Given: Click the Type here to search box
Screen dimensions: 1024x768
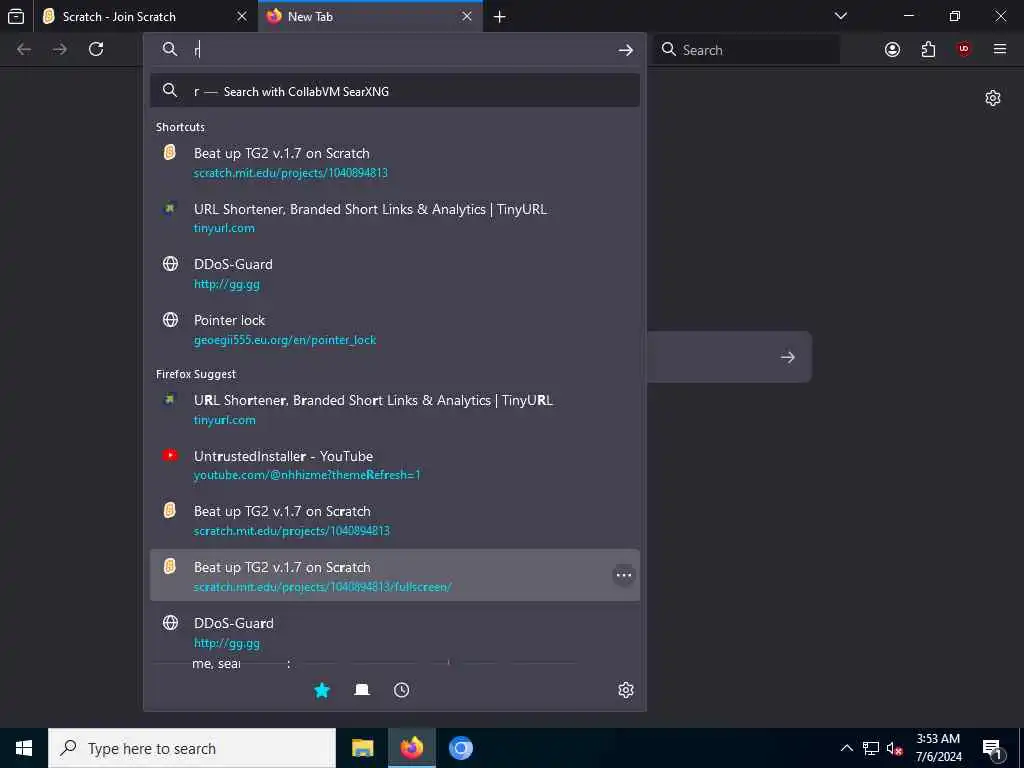Looking at the screenshot, I should click(x=192, y=748).
